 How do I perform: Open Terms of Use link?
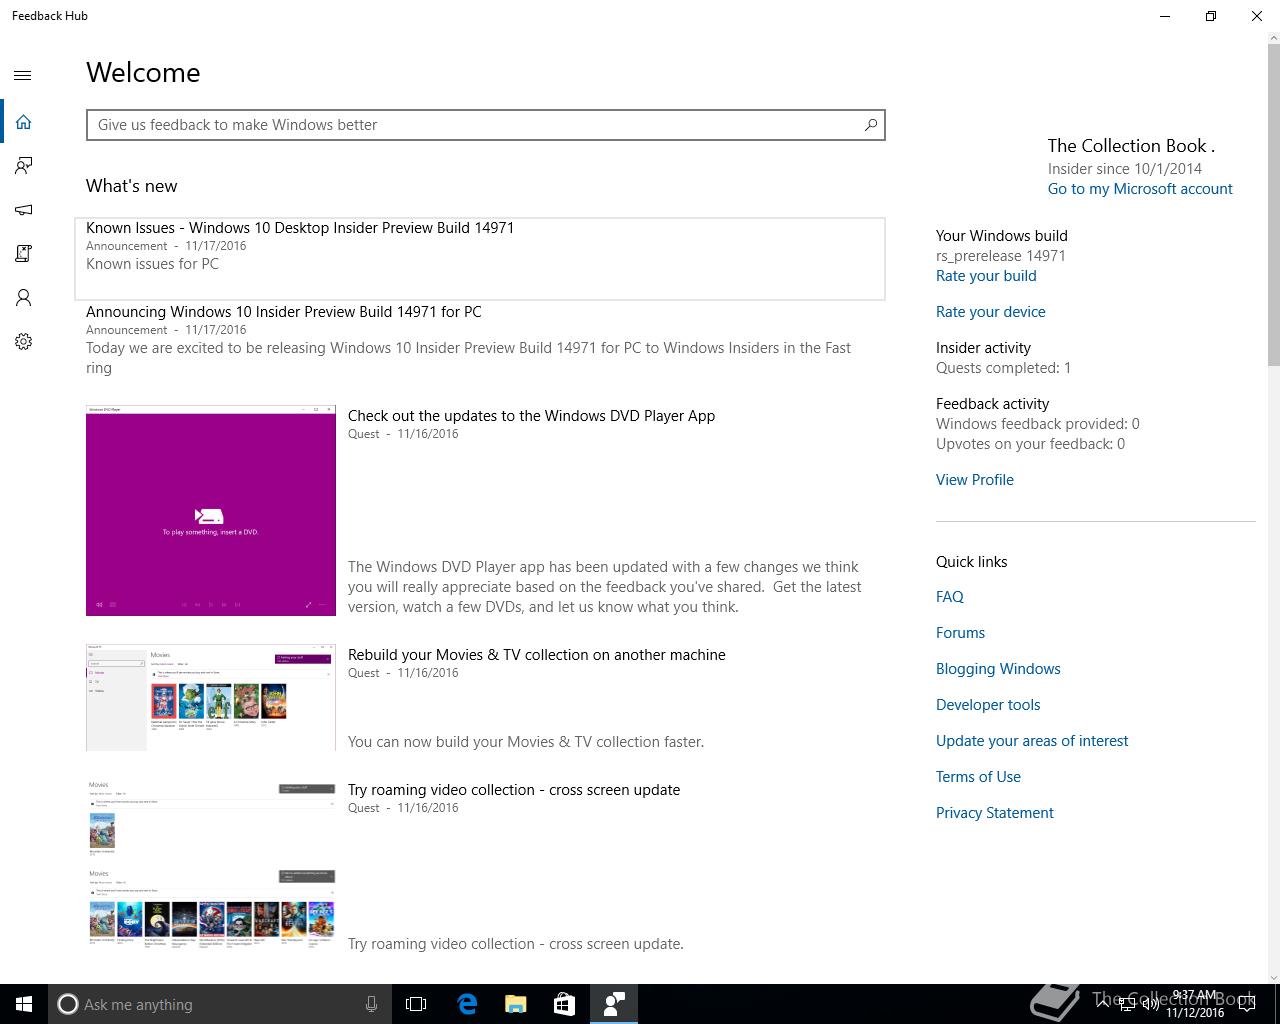[x=978, y=777]
